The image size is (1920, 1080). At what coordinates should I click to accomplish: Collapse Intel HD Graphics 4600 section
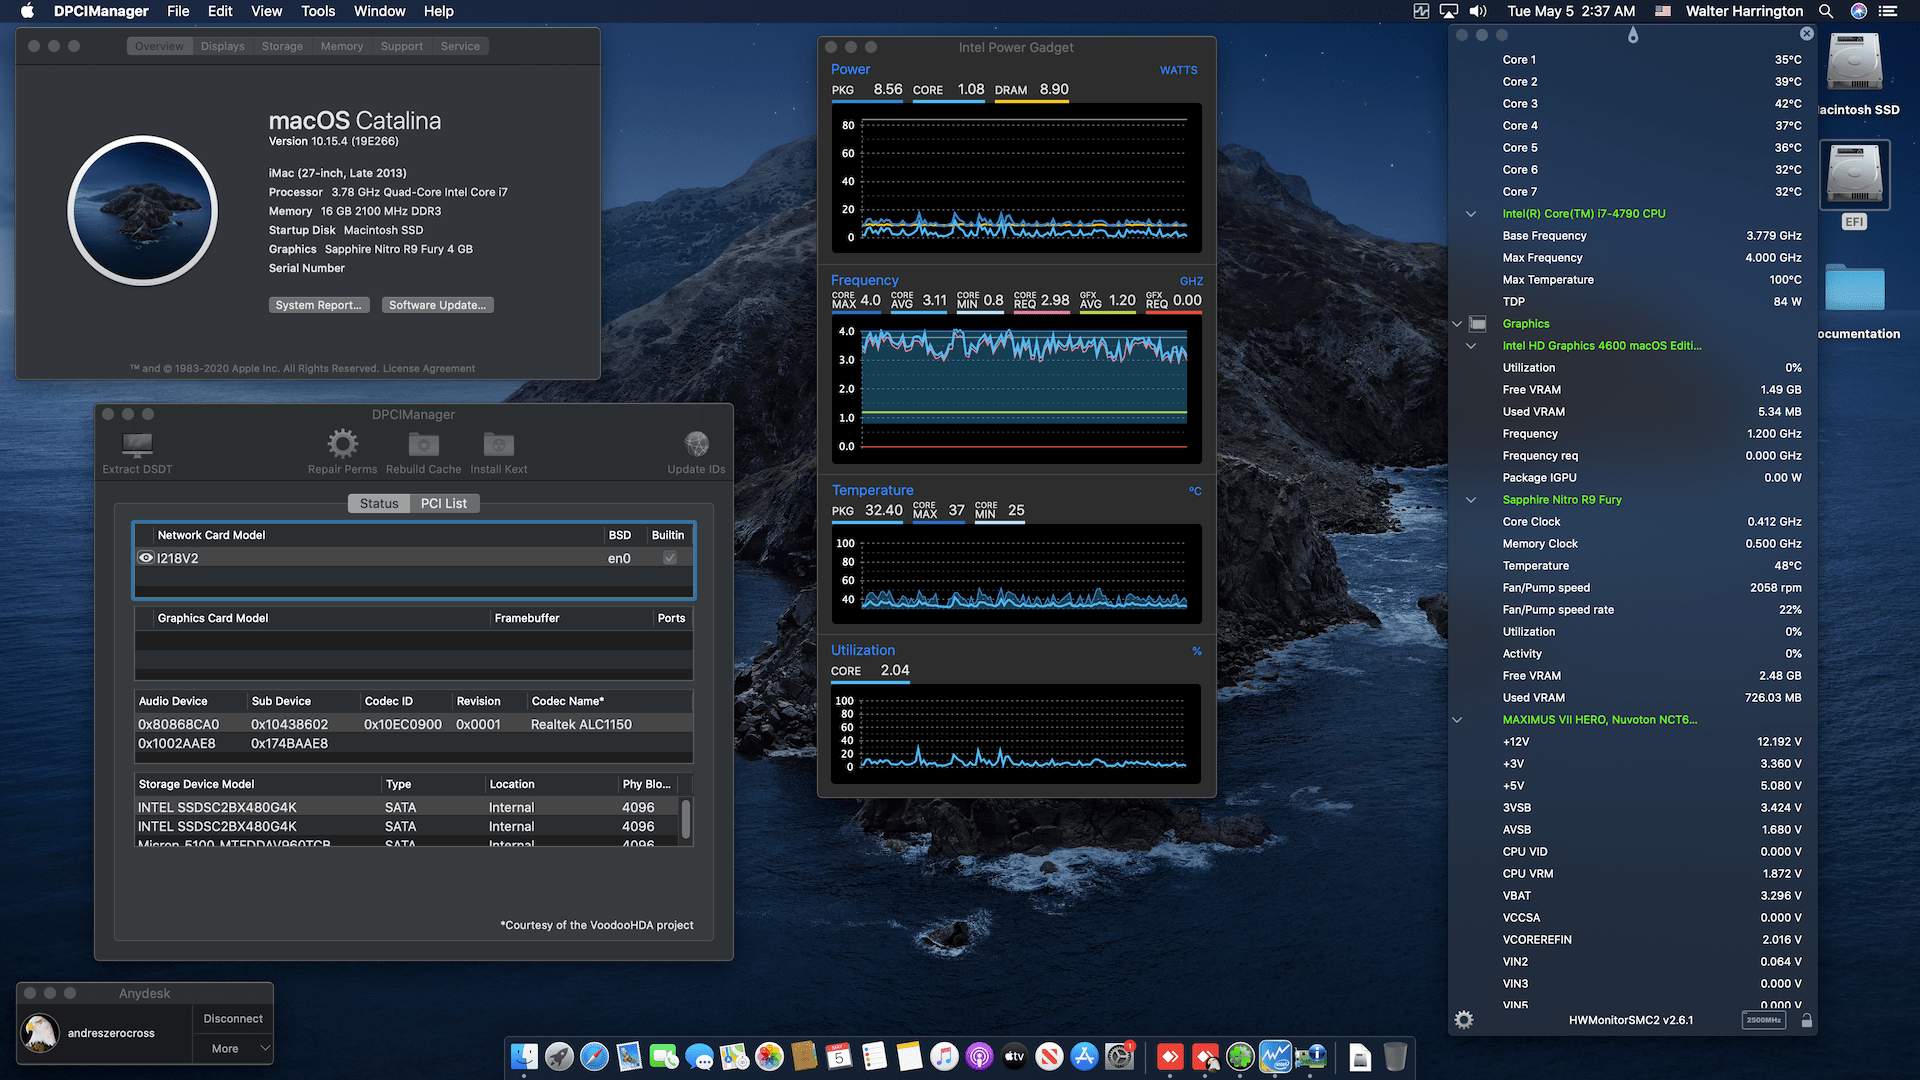1471,346
